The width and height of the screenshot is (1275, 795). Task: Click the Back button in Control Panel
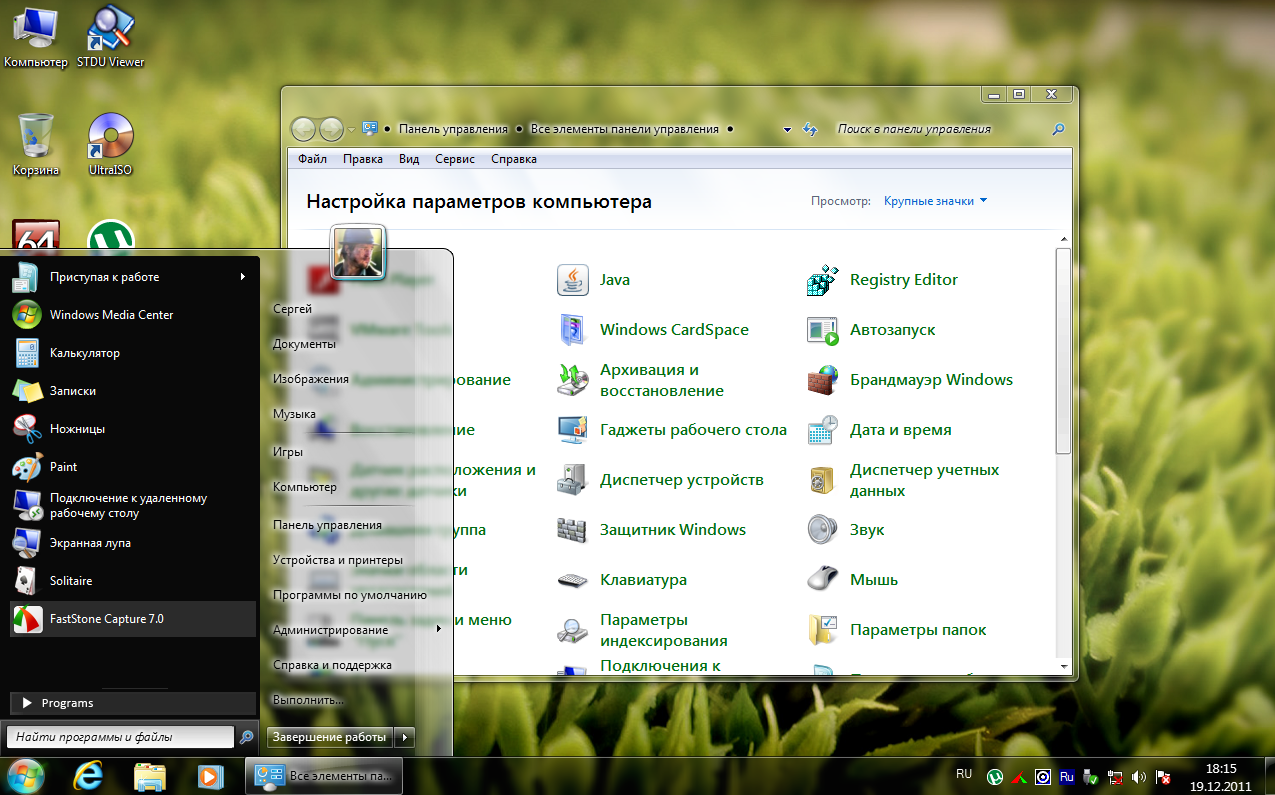pos(302,129)
